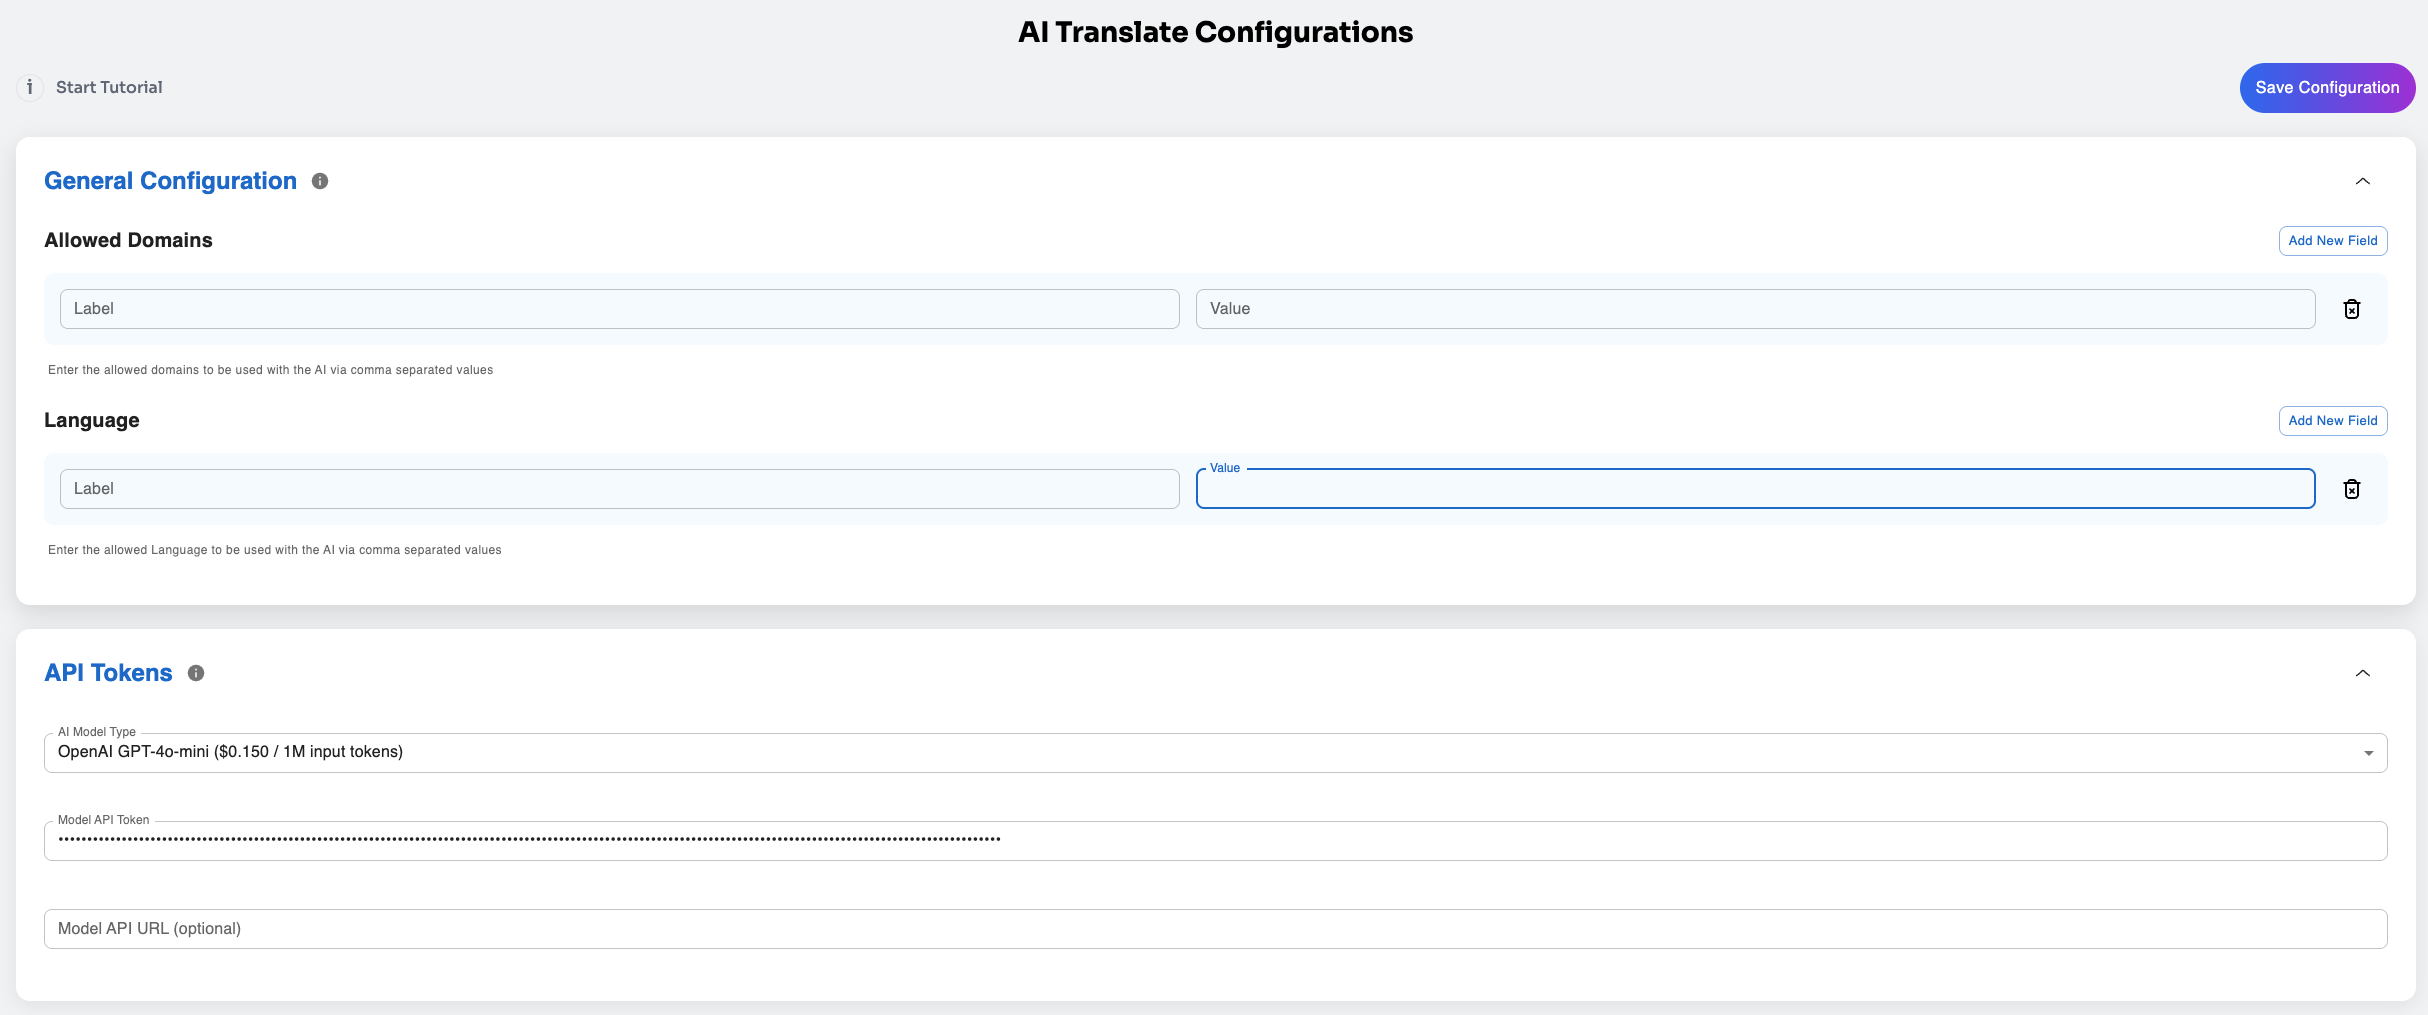Start the tutorial via Start Tutorial link

(109, 88)
